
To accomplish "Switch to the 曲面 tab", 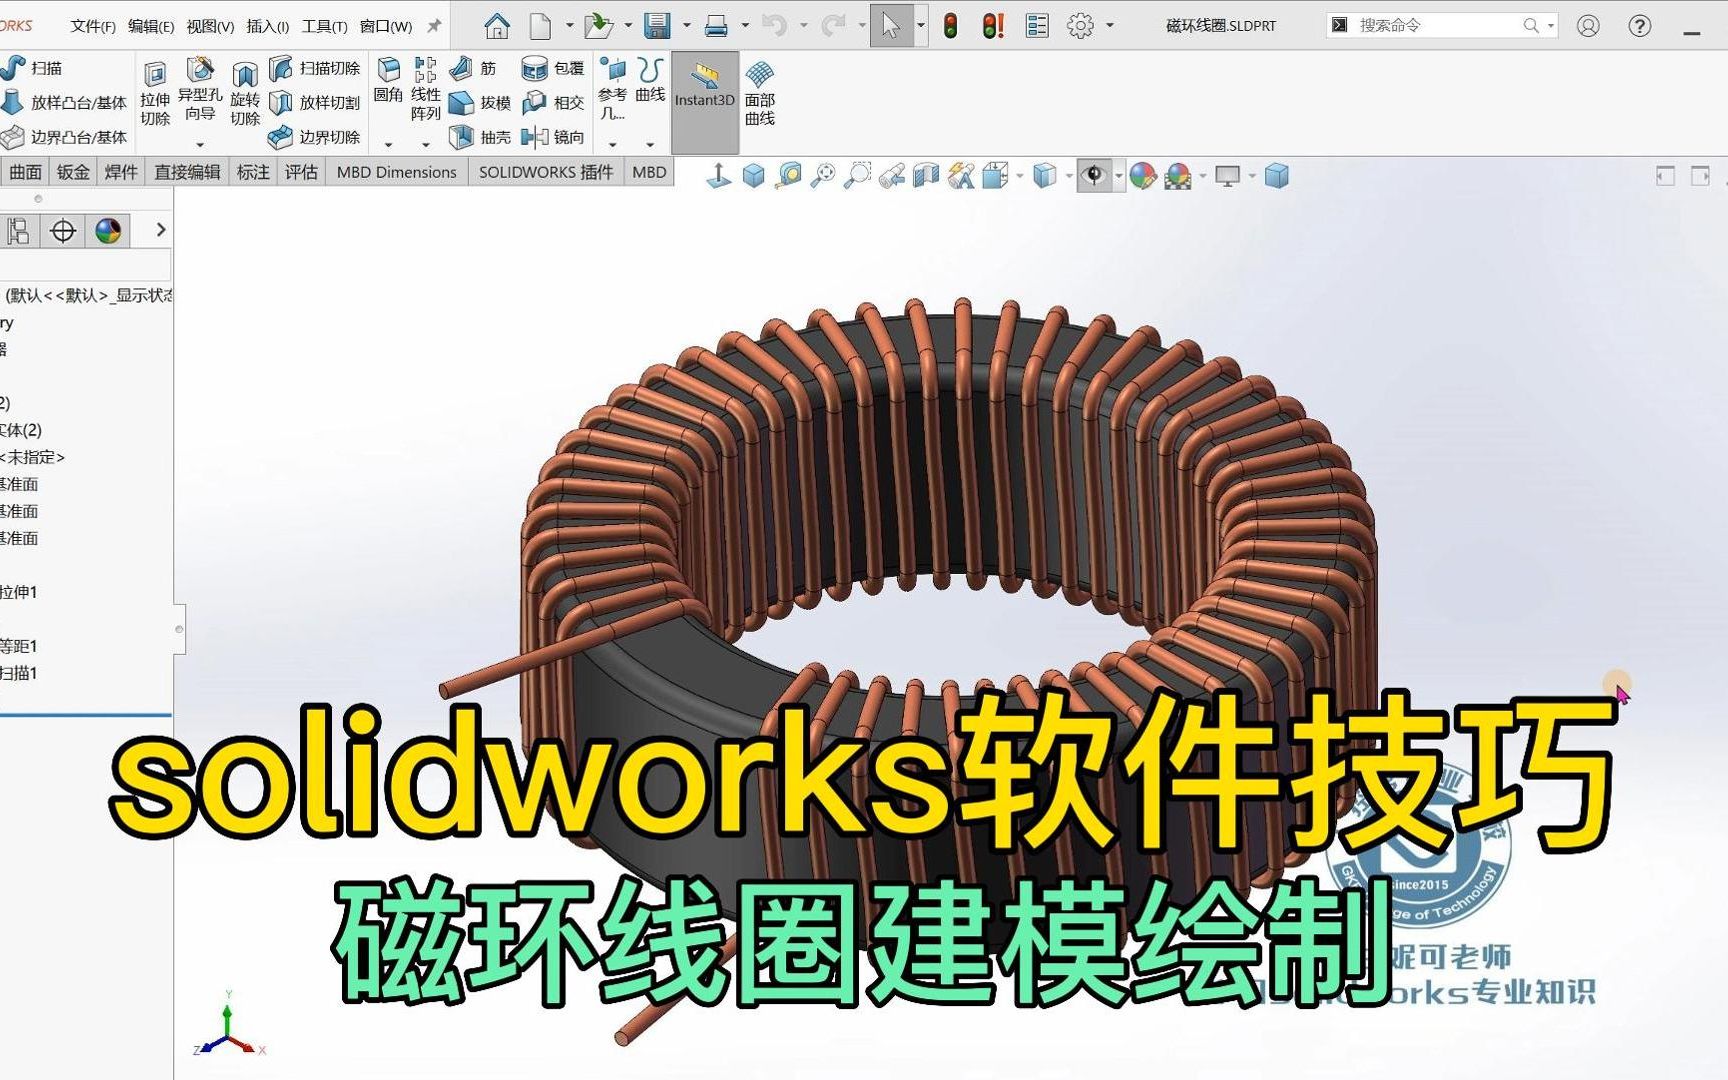I will 25,172.
